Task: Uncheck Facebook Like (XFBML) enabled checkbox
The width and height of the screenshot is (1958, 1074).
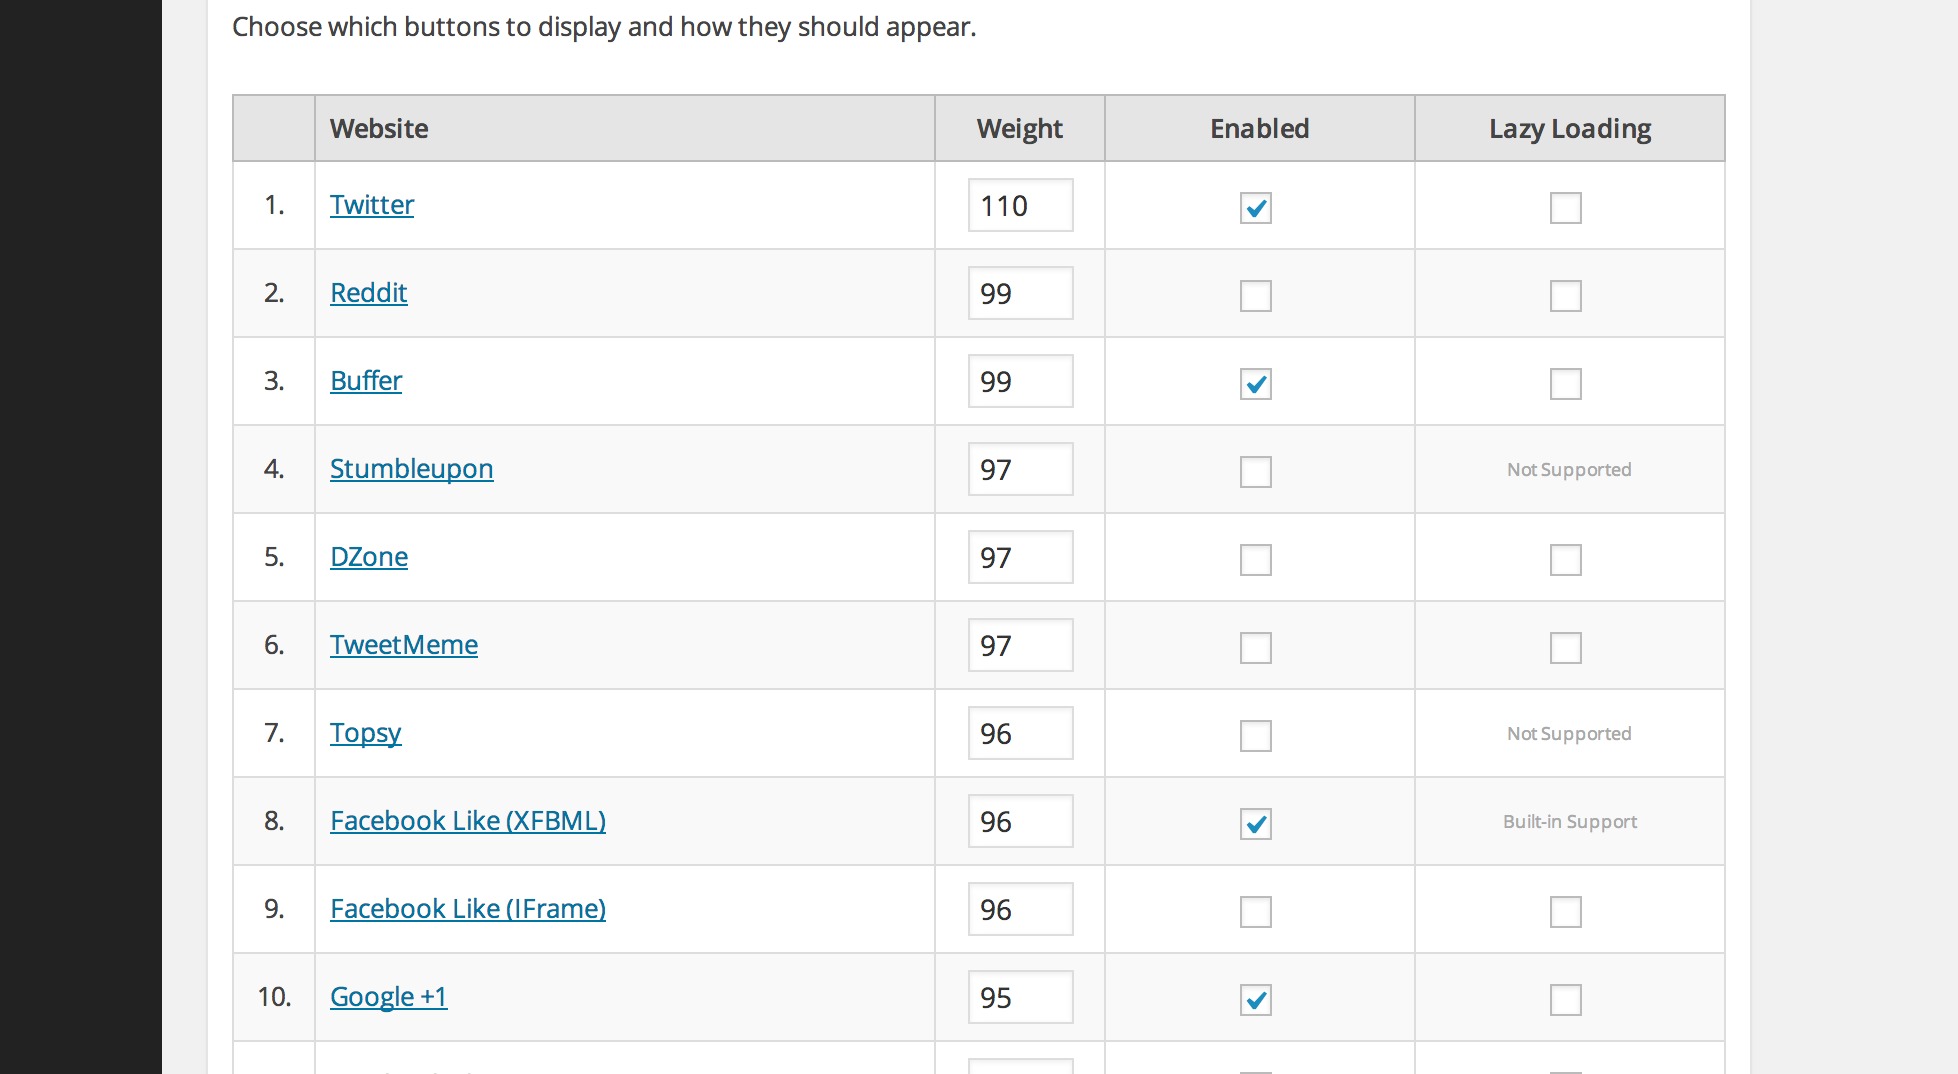Action: click(1255, 824)
